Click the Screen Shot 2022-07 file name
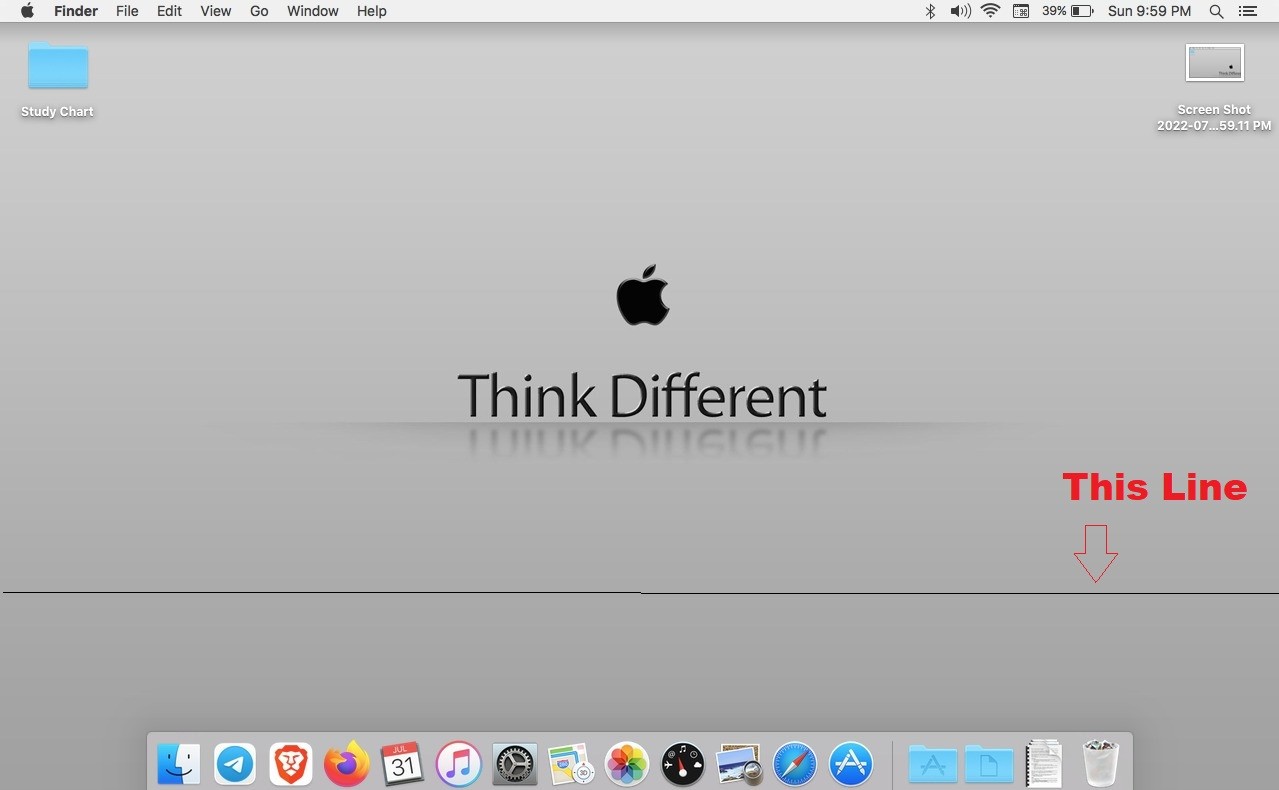This screenshot has height=790, width=1279. click(x=1214, y=118)
